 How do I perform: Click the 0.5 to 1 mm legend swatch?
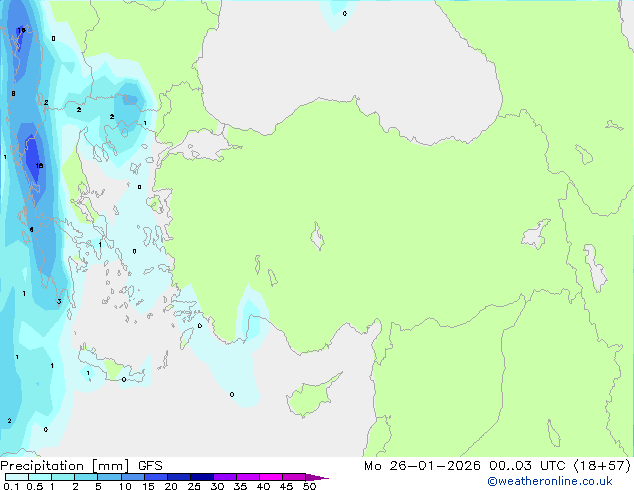[40, 477]
